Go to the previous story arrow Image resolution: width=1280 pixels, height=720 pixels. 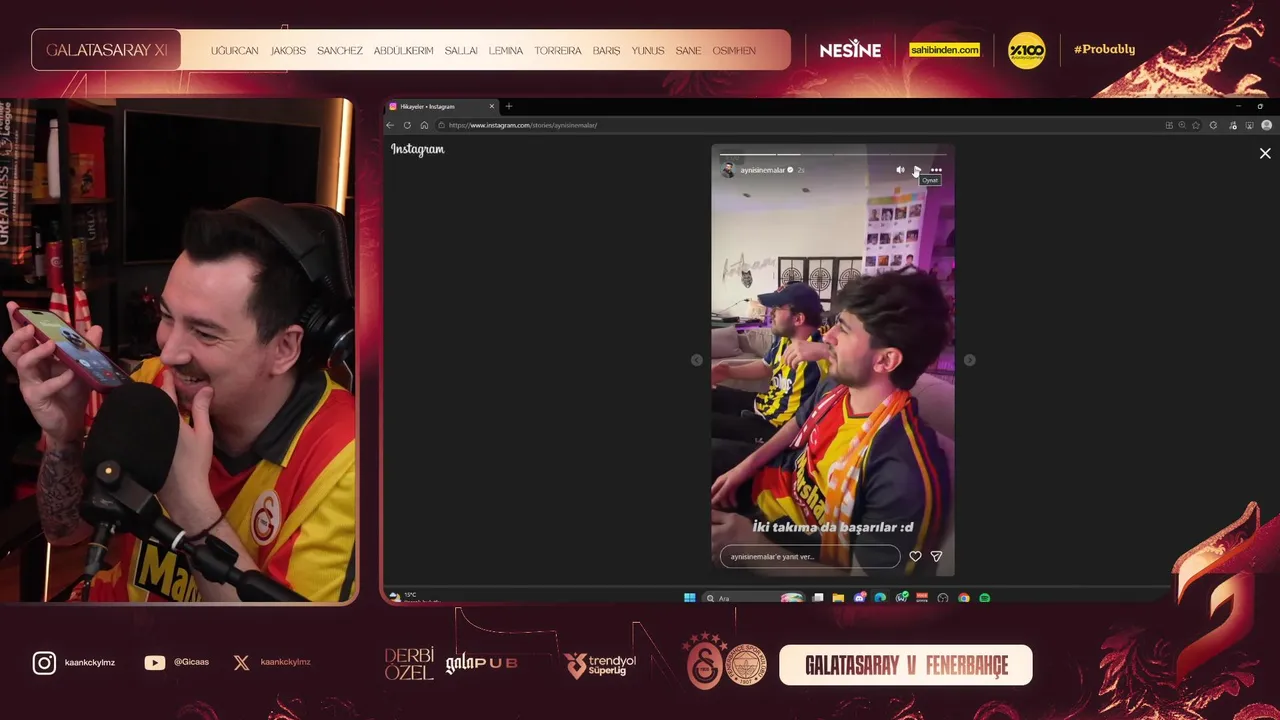click(x=697, y=360)
